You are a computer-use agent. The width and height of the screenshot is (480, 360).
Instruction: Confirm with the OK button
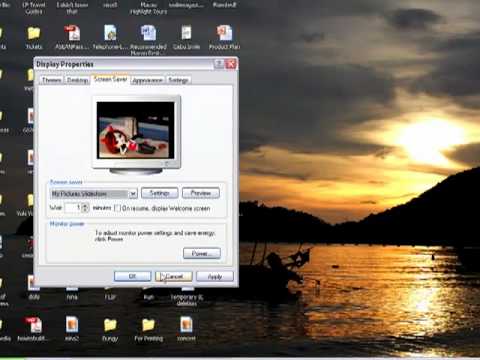coord(132,276)
